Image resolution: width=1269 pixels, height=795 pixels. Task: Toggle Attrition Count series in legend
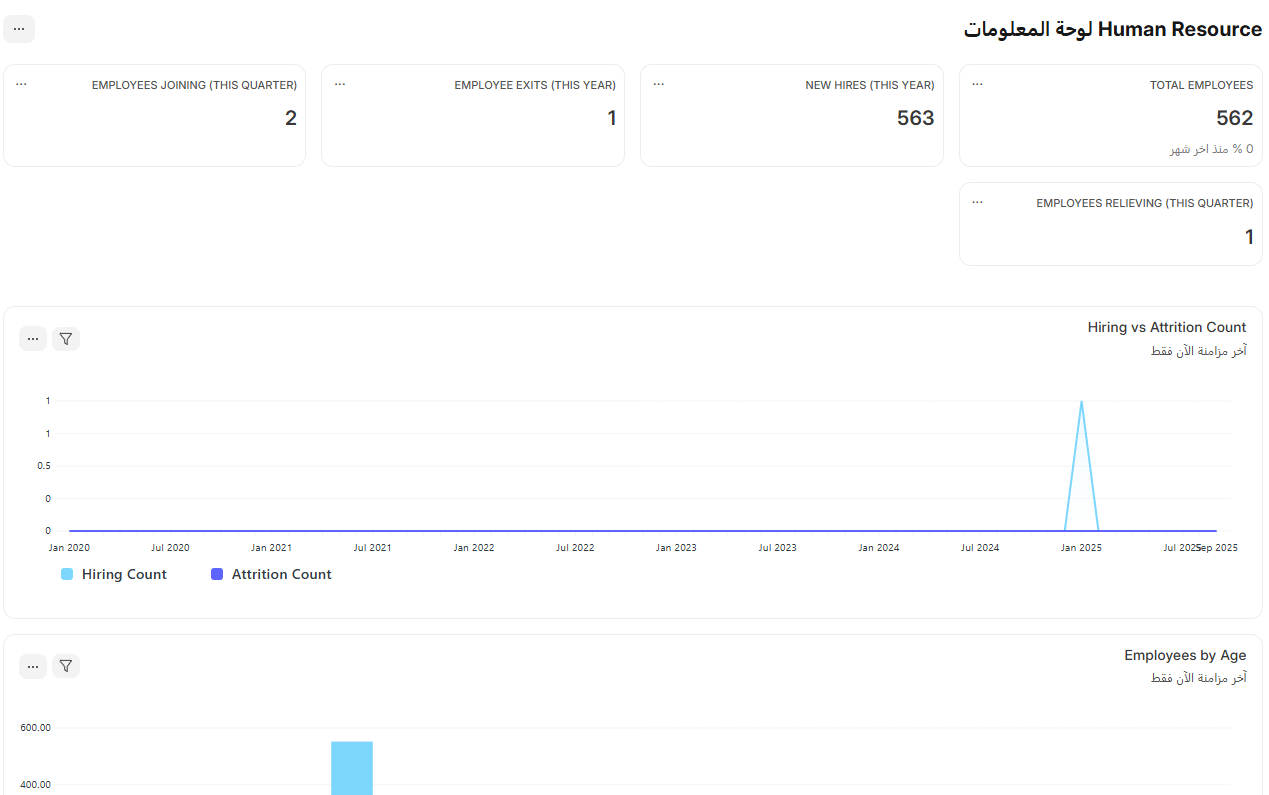point(281,574)
